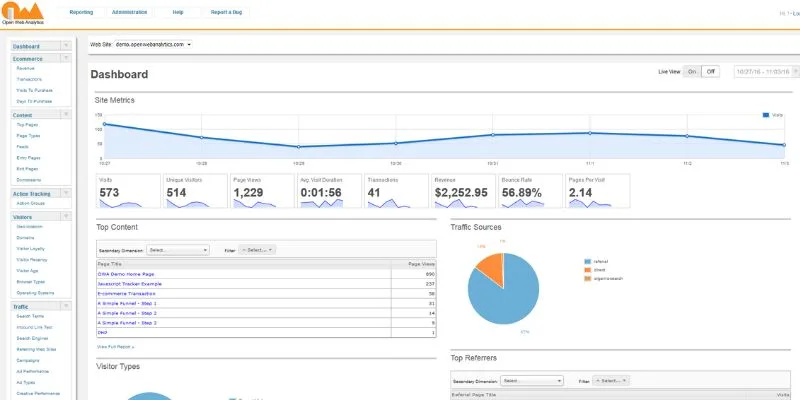Turn Live View Off
Screen dimensions: 800x400
pos(711,72)
